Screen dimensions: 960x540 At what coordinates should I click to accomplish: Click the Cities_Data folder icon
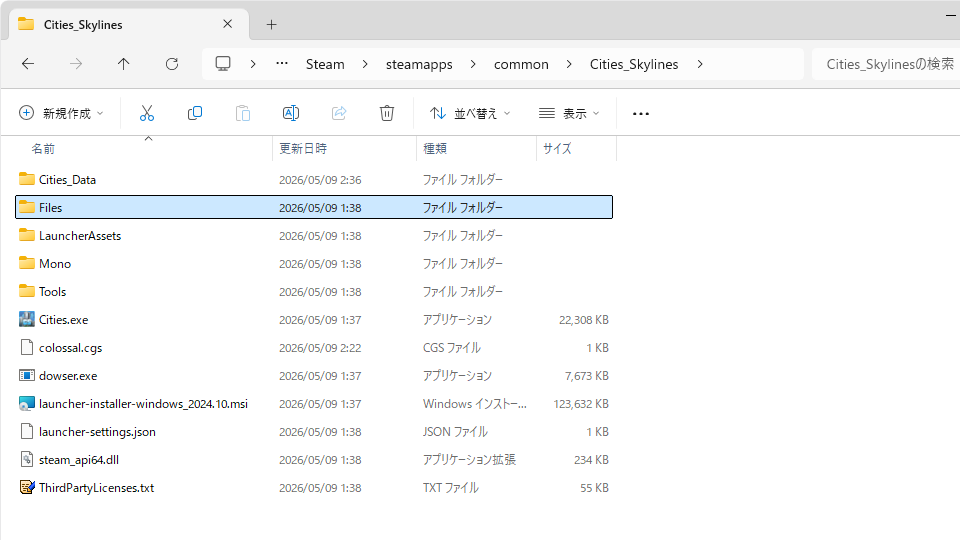pyautogui.click(x=26, y=179)
